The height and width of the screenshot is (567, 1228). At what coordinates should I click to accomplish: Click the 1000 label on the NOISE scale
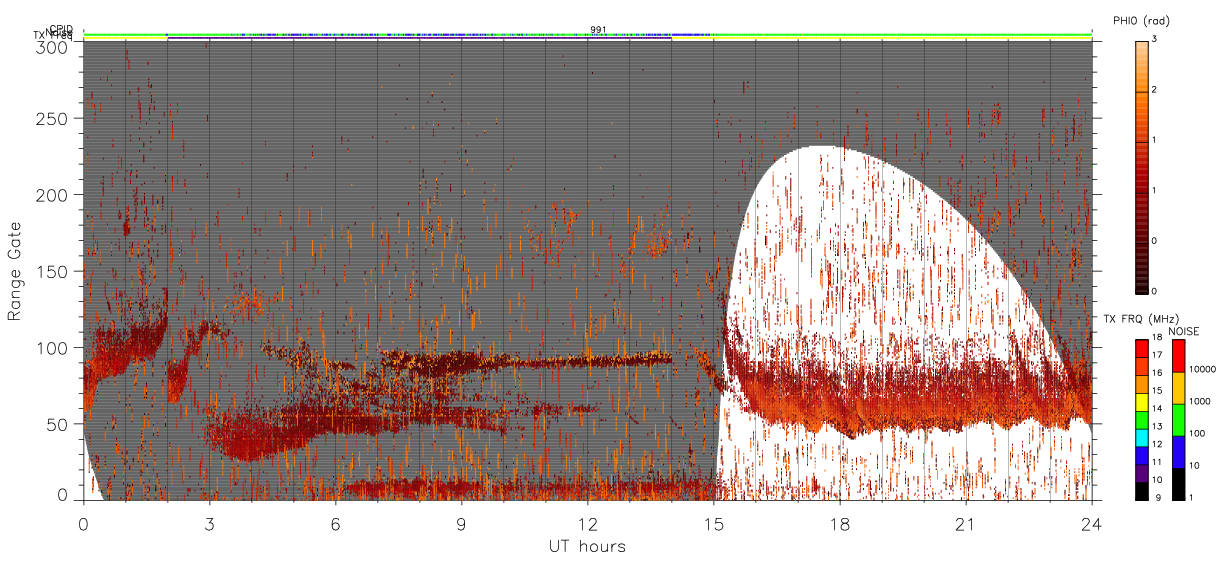(x=1198, y=401)
